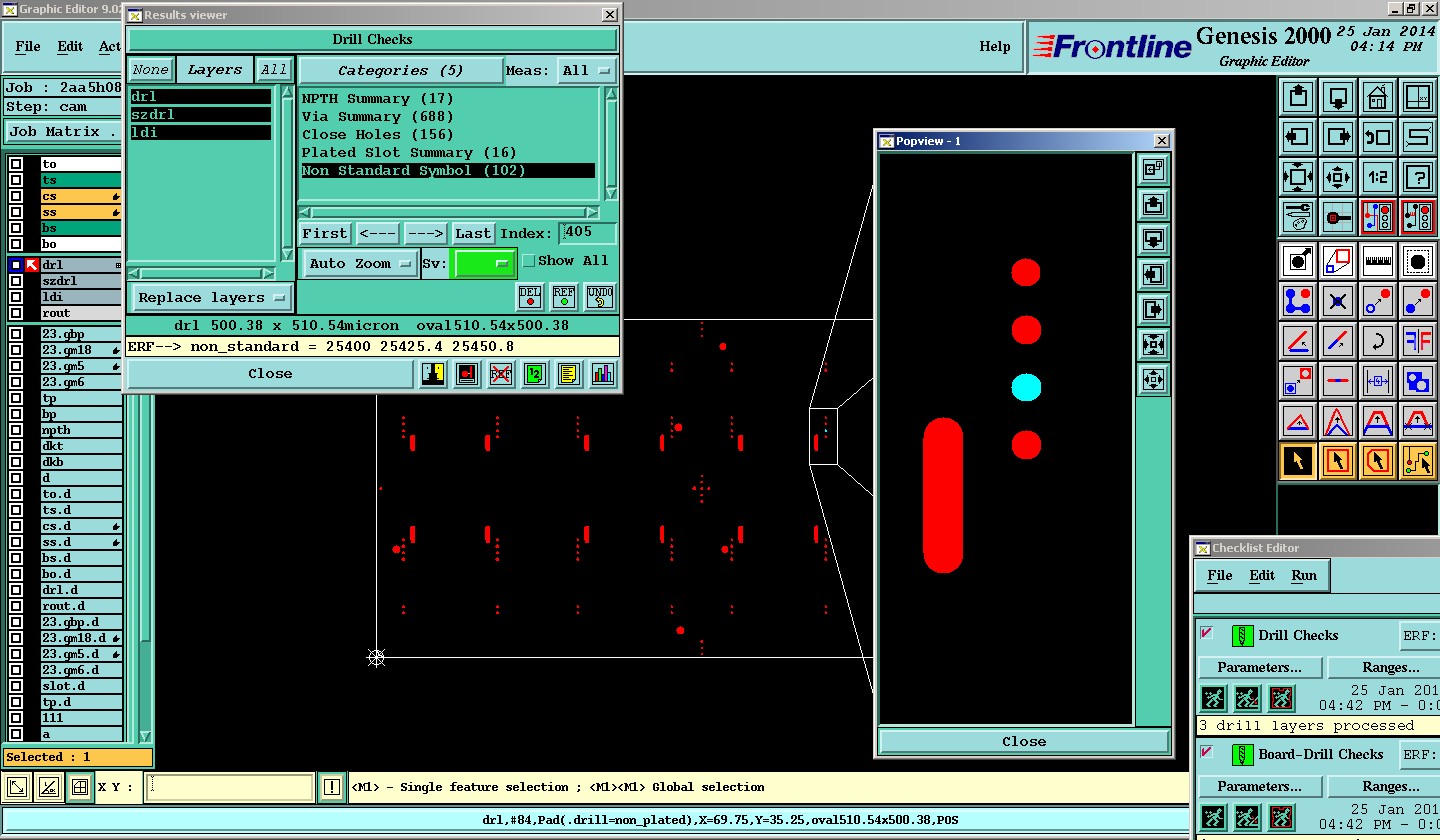Screen dimensions: 1440x840
Task: Open the Edit menu in Graphic Editor
Action: coord(70,46)
